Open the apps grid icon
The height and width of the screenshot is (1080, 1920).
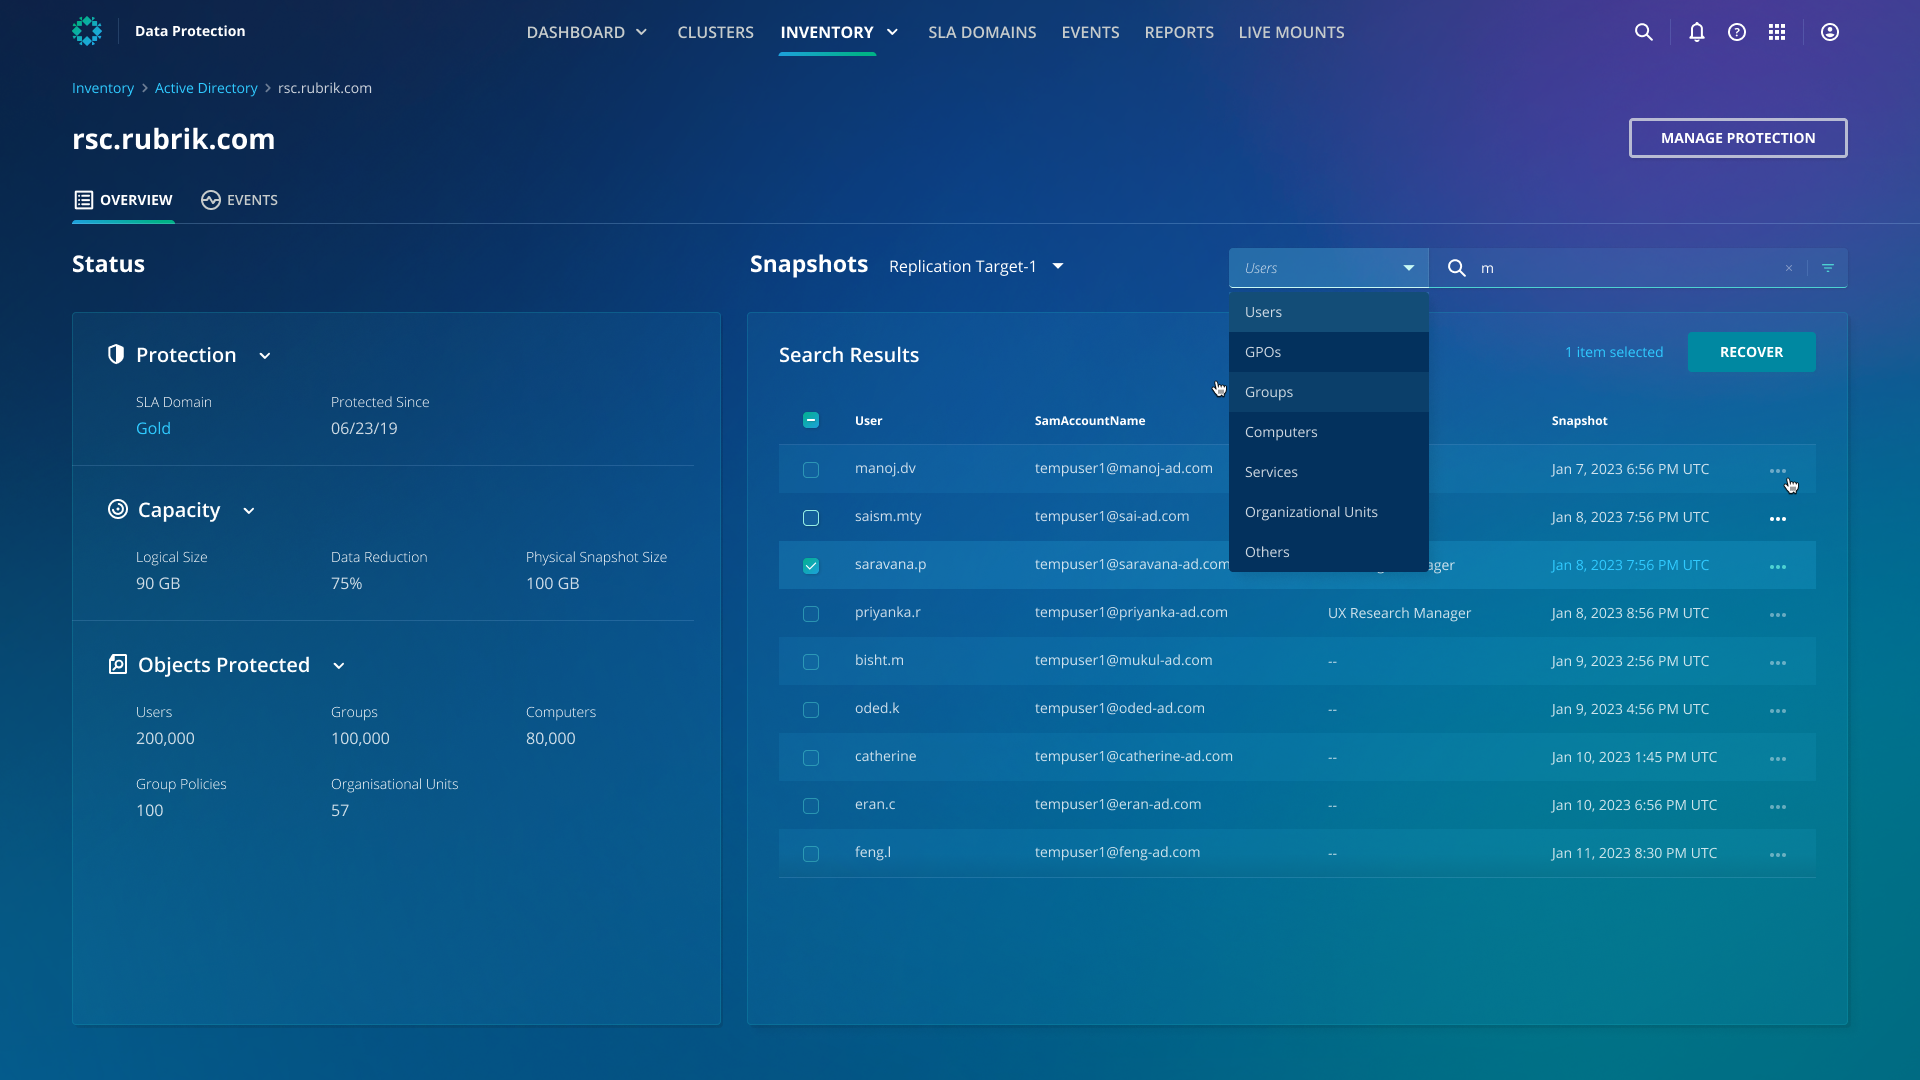(1777, 32)
